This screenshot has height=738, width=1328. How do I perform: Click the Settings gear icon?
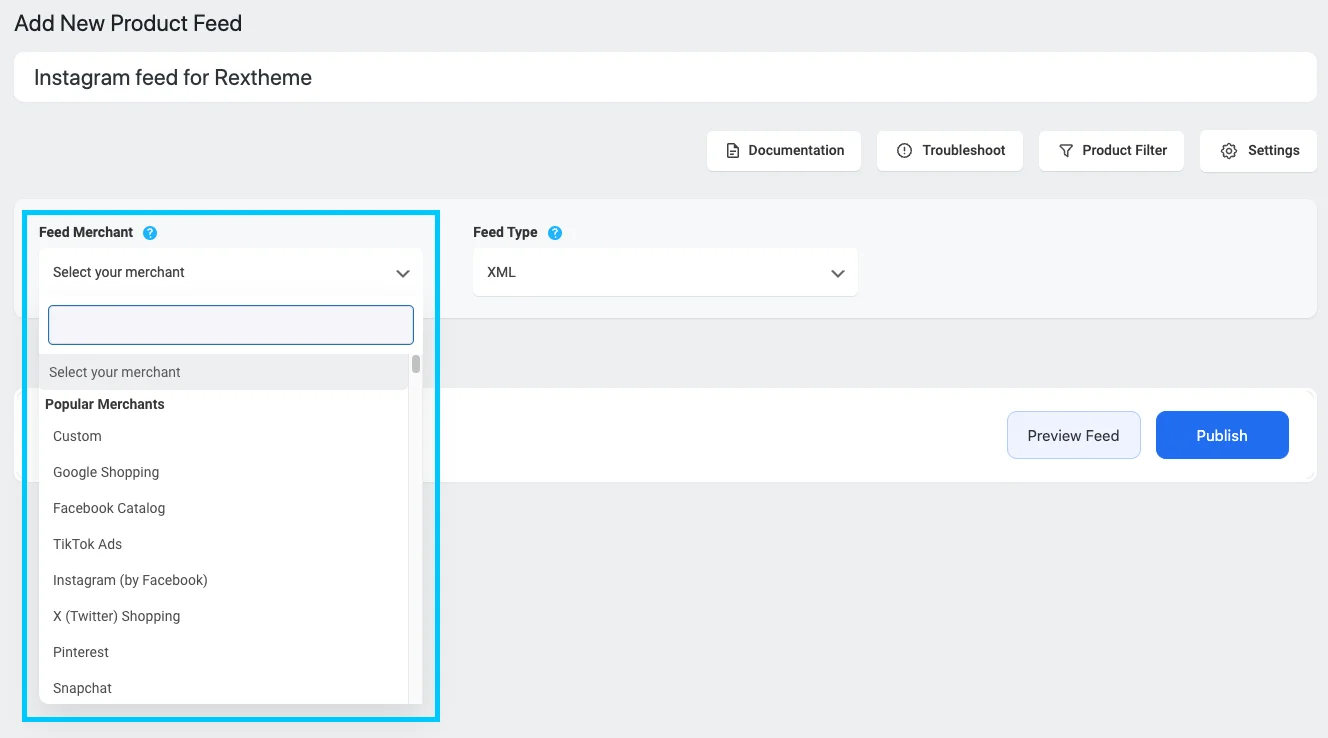pyautogui.click(x=1229, y=151)
